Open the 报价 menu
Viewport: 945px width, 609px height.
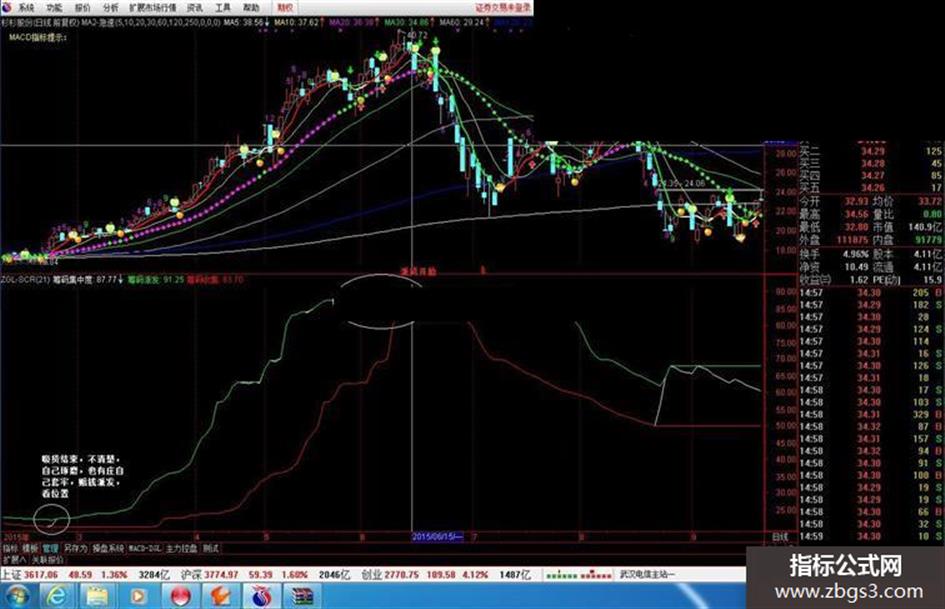(83, 8)
